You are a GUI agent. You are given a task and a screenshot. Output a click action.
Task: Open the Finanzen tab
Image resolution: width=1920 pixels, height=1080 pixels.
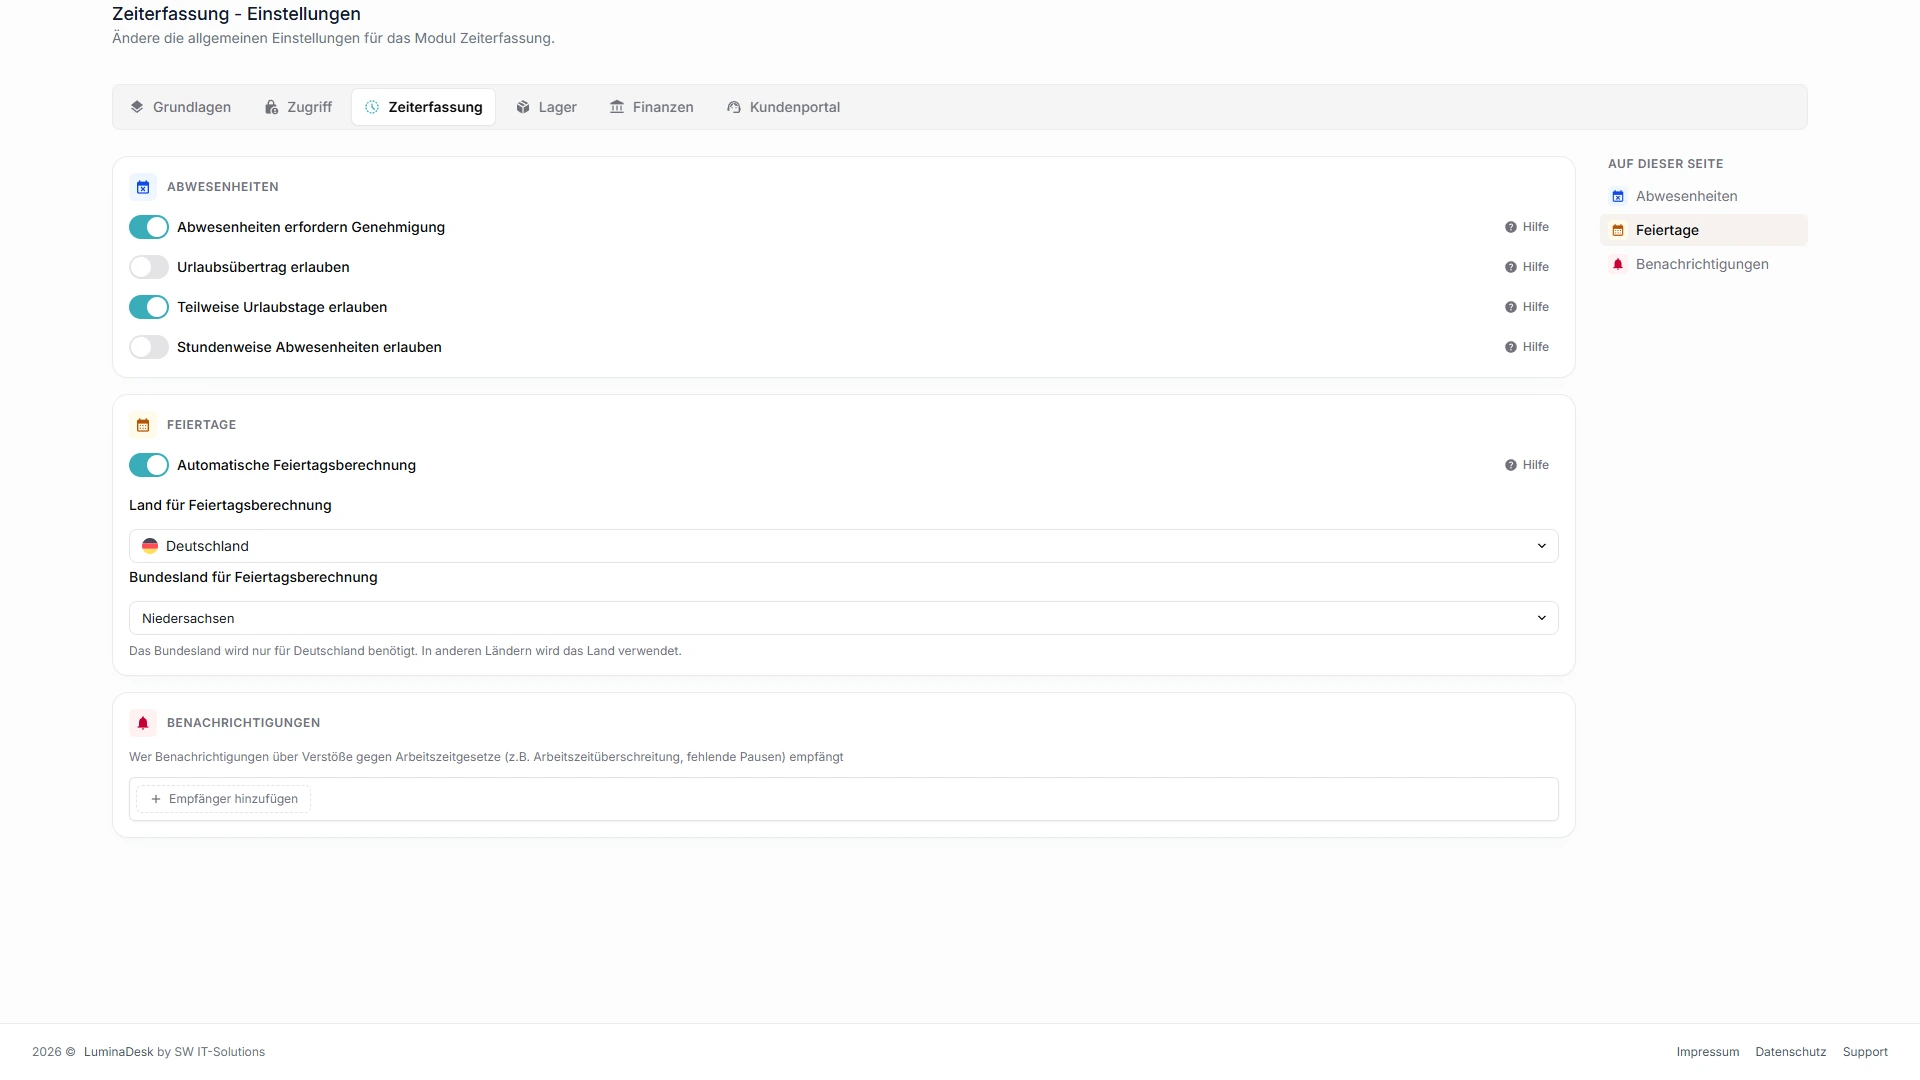pos(652,107)
